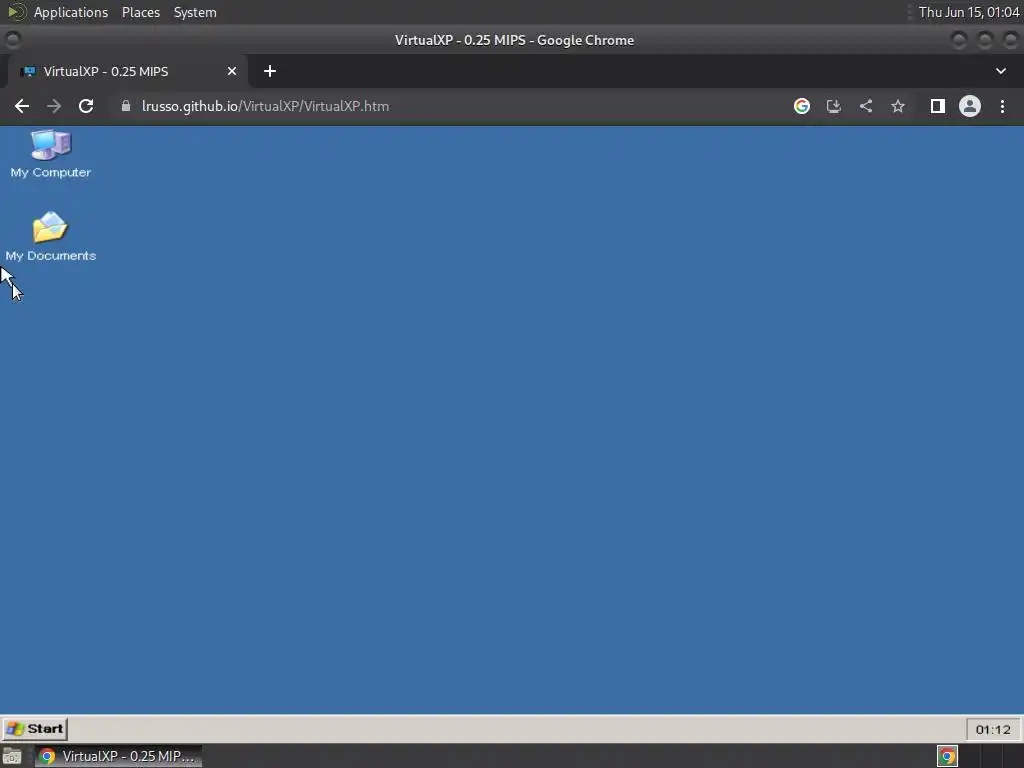
Task: Click the show desktop icon in bottom panel
Action: 12,756
